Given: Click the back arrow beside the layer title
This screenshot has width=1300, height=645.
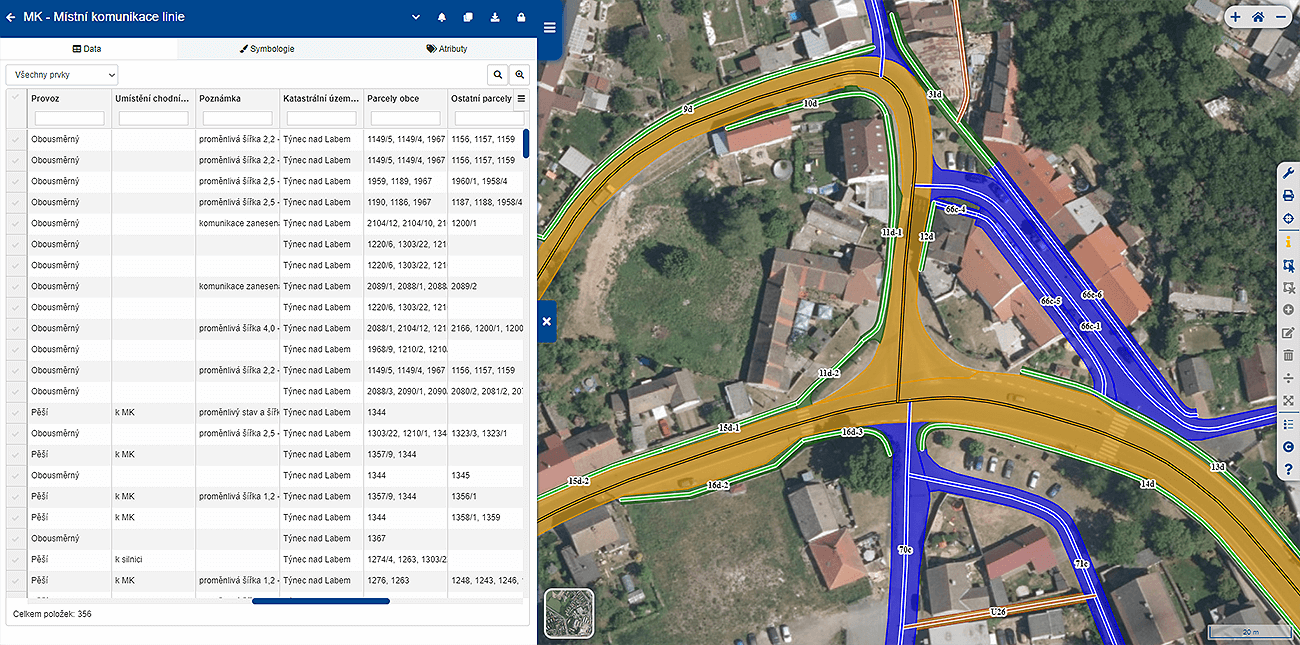Looking at the screenshot, I should (11, 17).
